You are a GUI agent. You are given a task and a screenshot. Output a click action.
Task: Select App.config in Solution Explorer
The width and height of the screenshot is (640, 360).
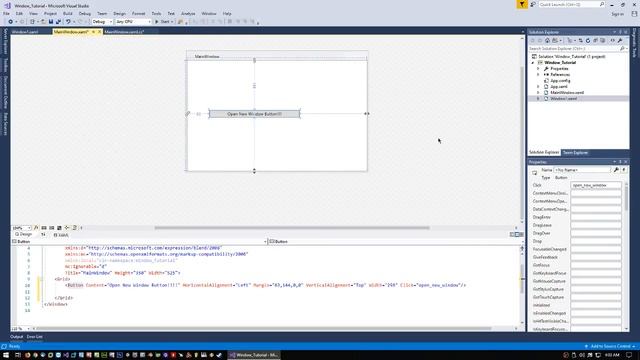pyautogui.click(x=560, y=81)
